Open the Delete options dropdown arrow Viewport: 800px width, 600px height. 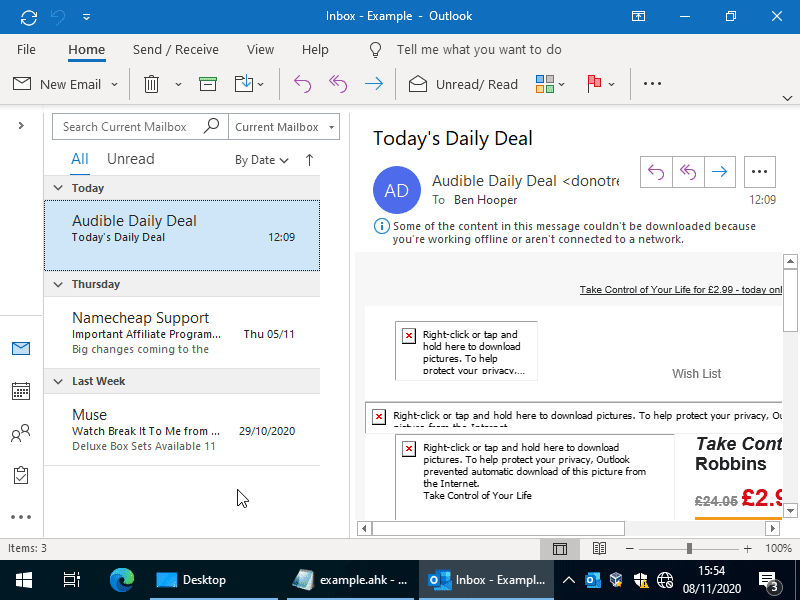(x=178, y=84)
